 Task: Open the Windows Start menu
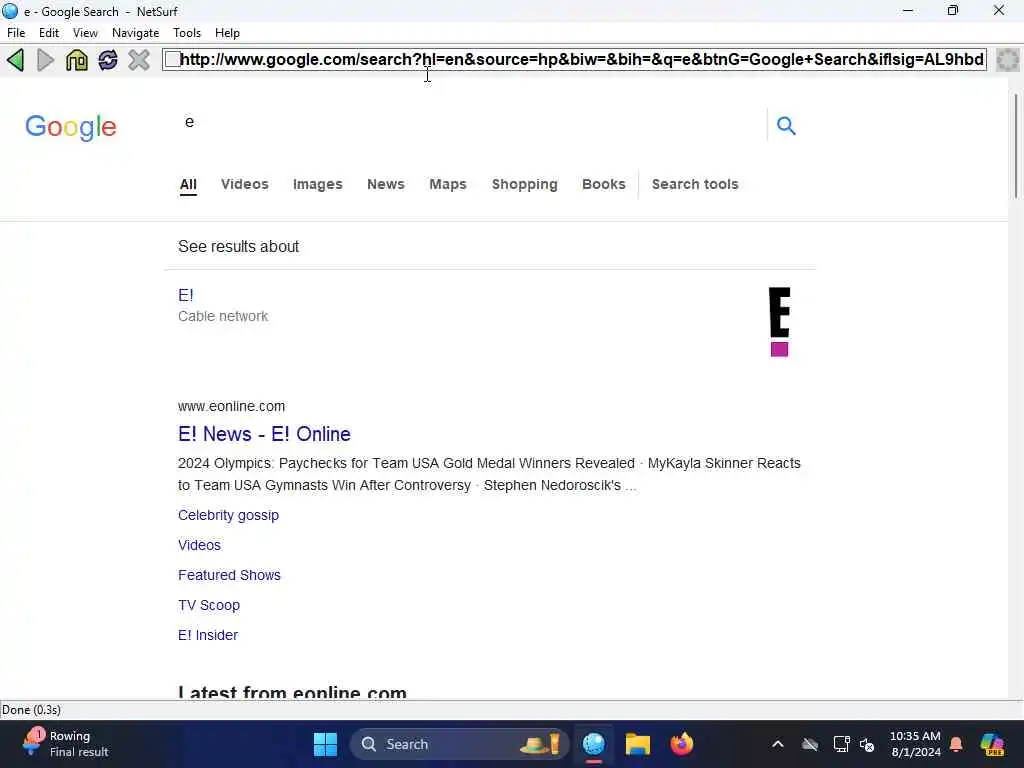pyautogui.click(x=325, y=744)
